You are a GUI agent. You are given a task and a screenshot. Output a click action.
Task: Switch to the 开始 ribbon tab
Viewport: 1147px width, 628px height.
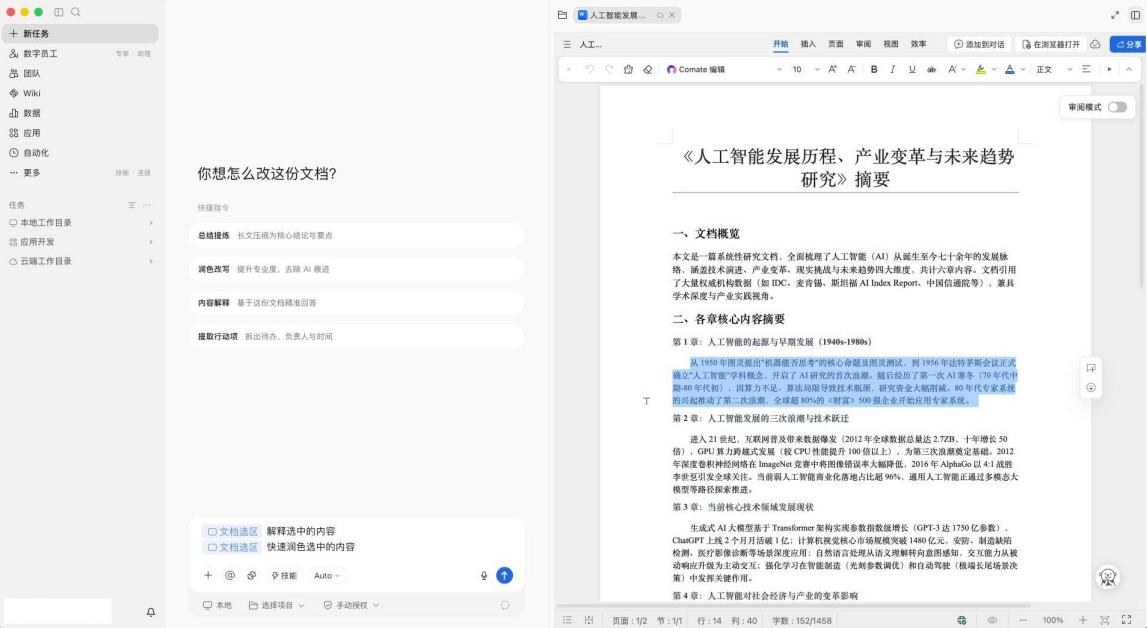tap(781, 45)
